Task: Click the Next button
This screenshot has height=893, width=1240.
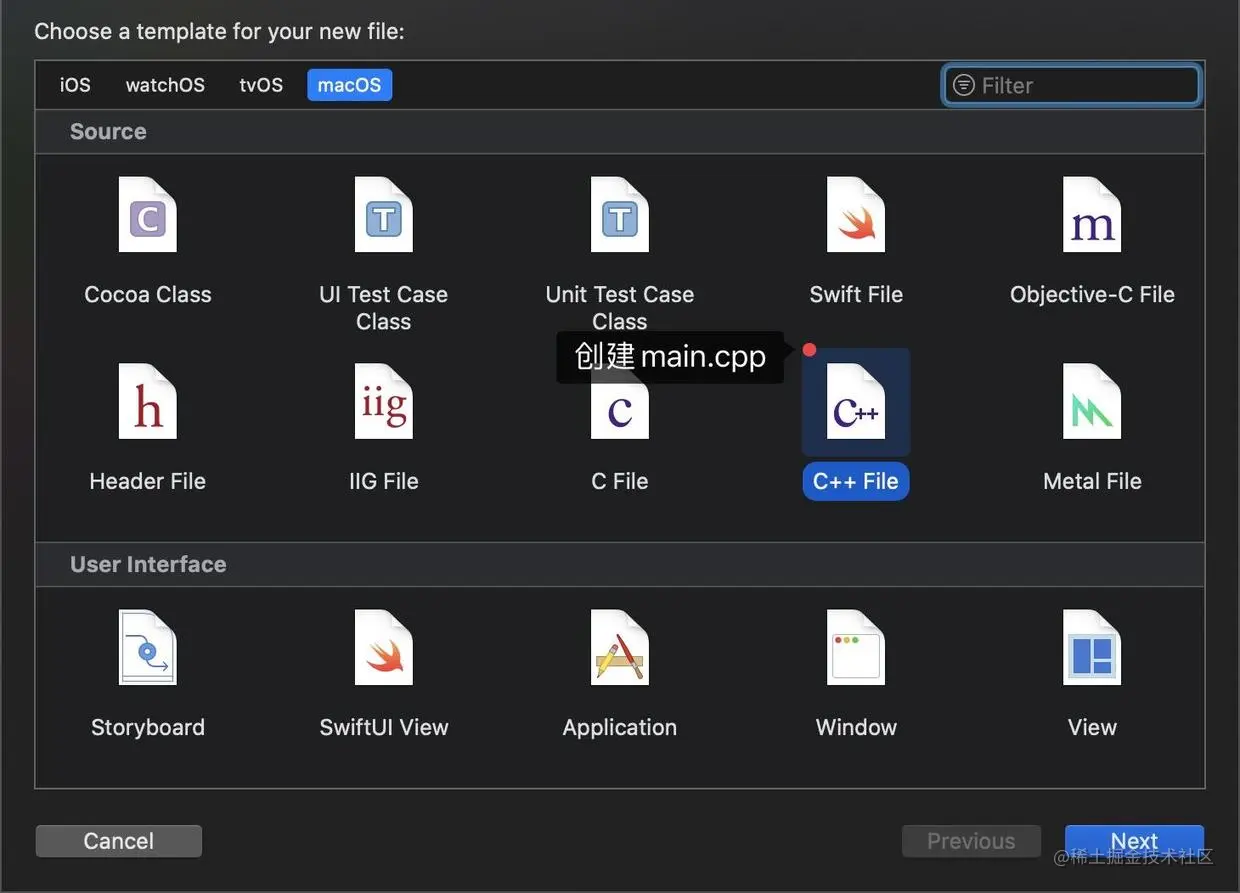Action: 1134,841
